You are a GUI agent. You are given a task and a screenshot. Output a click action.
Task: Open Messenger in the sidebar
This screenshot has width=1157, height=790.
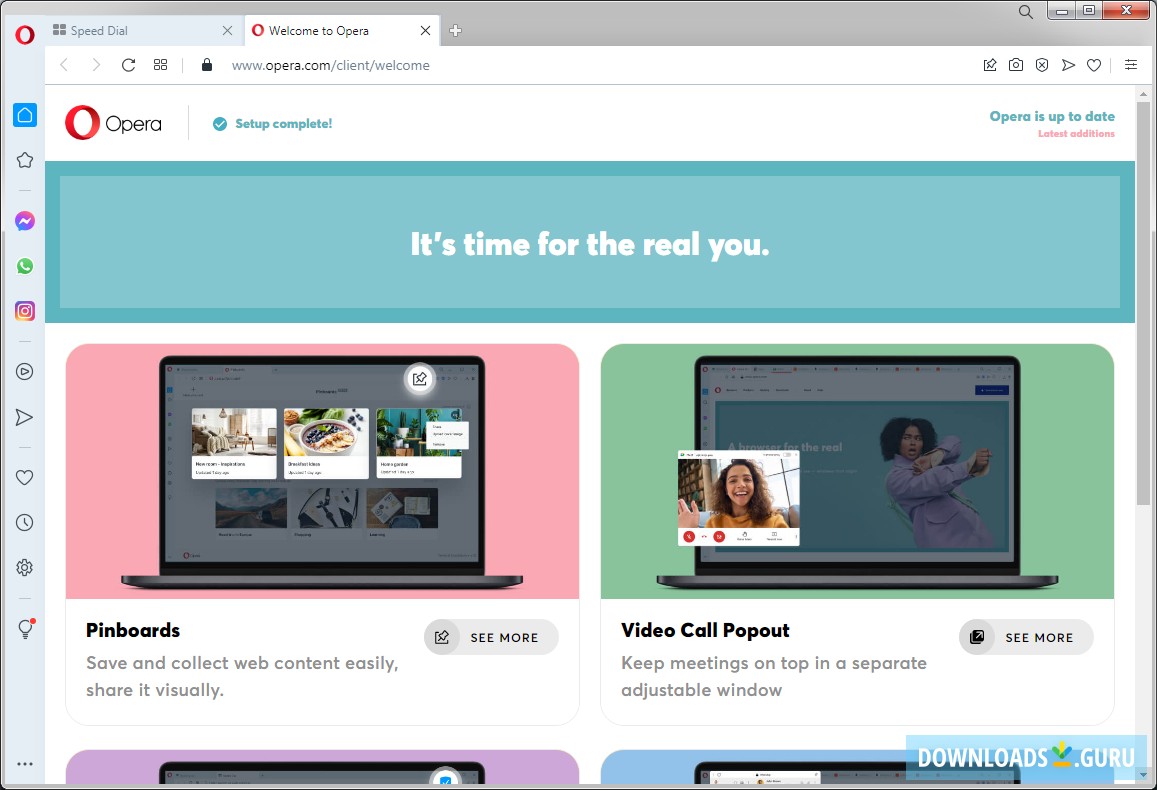click(25, 221)
